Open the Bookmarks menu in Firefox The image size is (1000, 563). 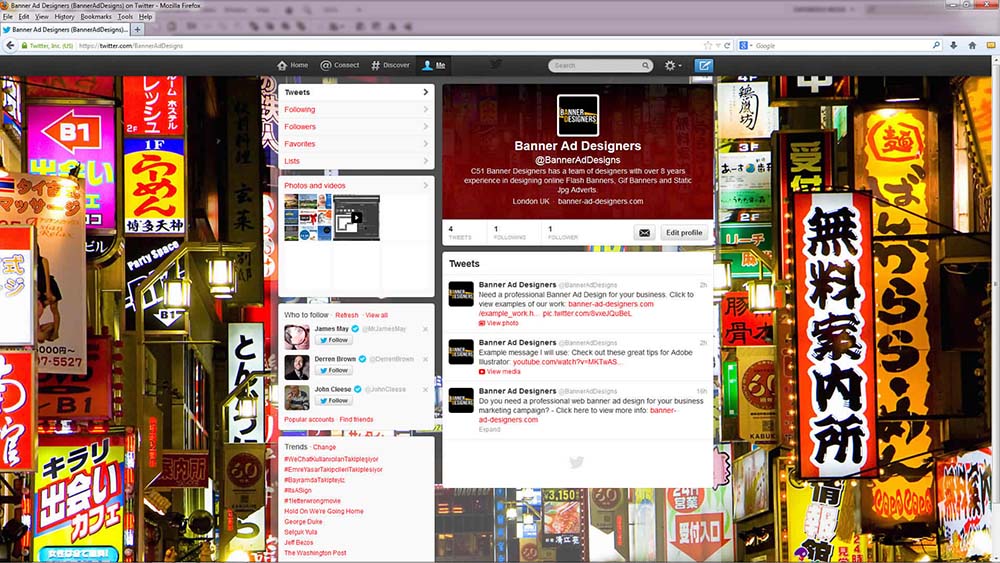coord(96,17)
